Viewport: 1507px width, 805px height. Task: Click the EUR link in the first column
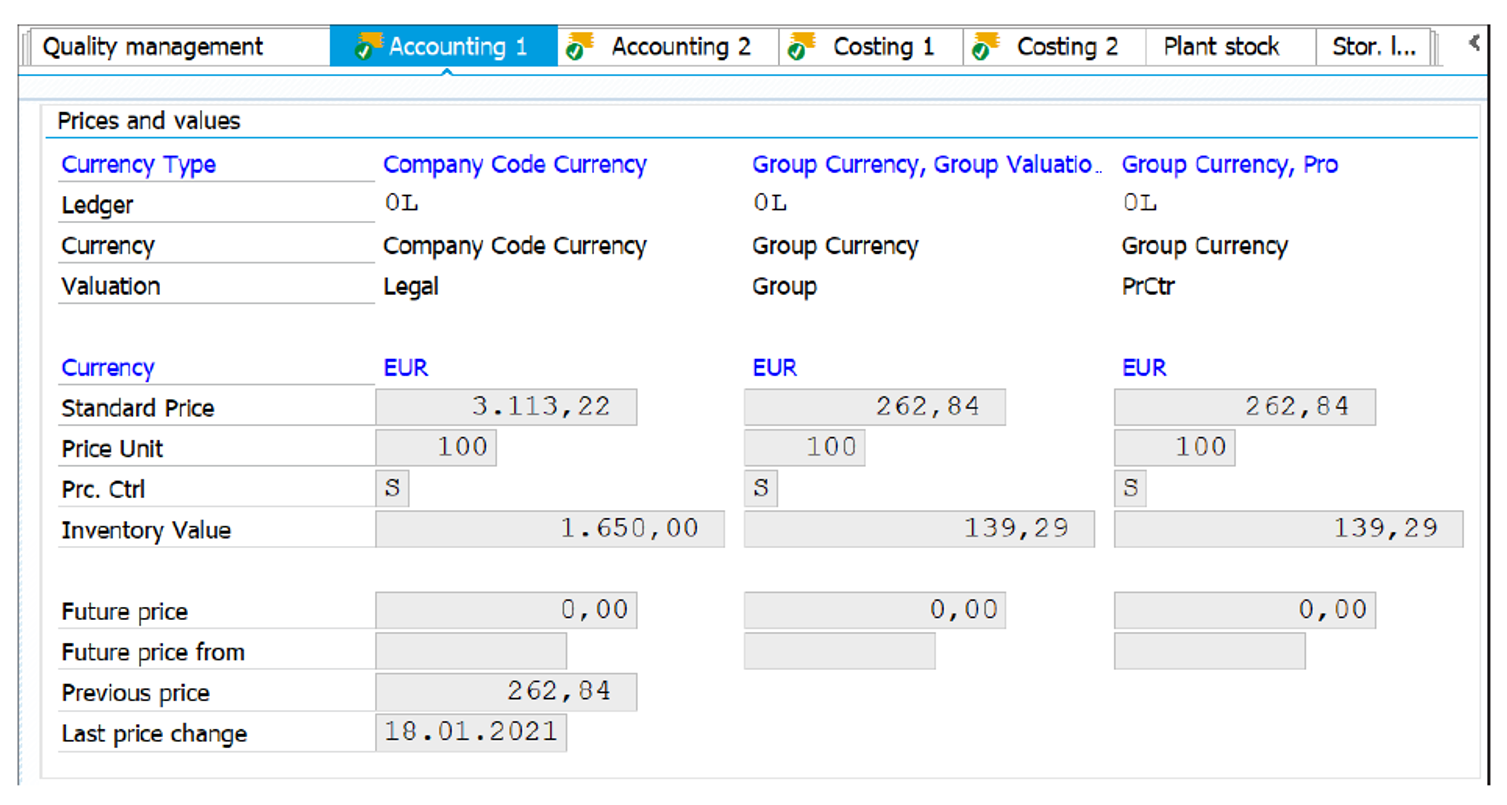[405, 367]
